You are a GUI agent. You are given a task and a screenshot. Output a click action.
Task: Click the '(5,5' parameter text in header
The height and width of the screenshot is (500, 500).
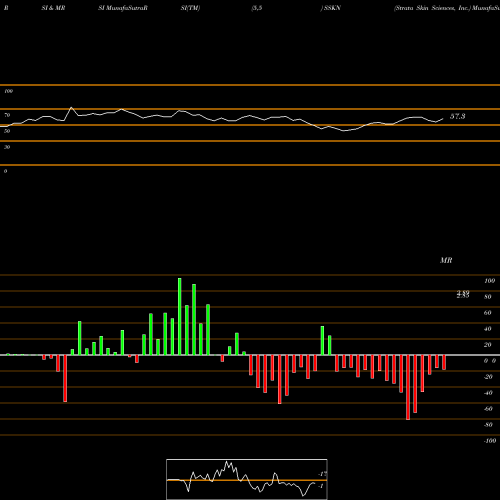[256, 8]
